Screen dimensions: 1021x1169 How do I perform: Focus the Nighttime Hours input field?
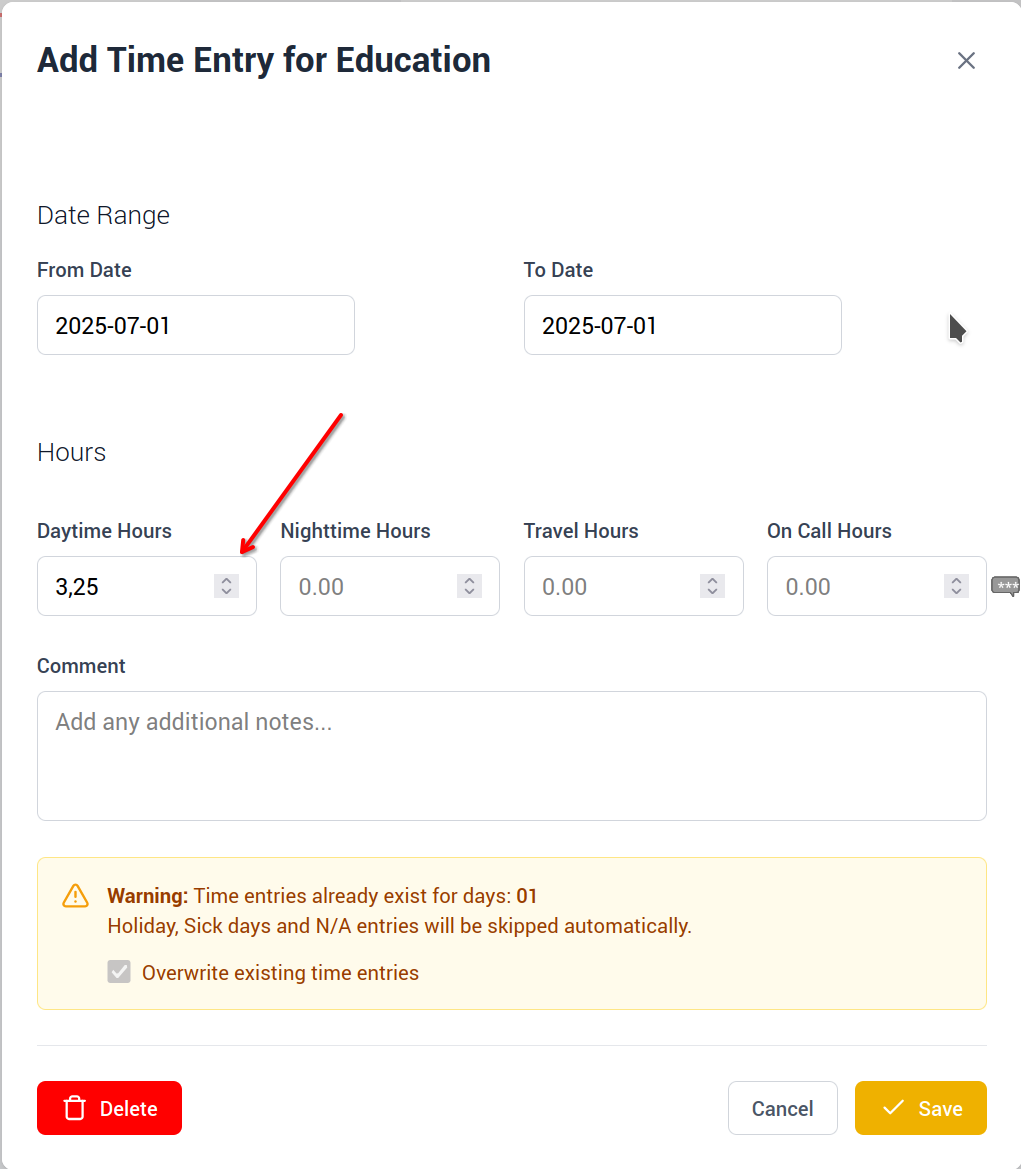pyautogui.click(x=365, y=586)
